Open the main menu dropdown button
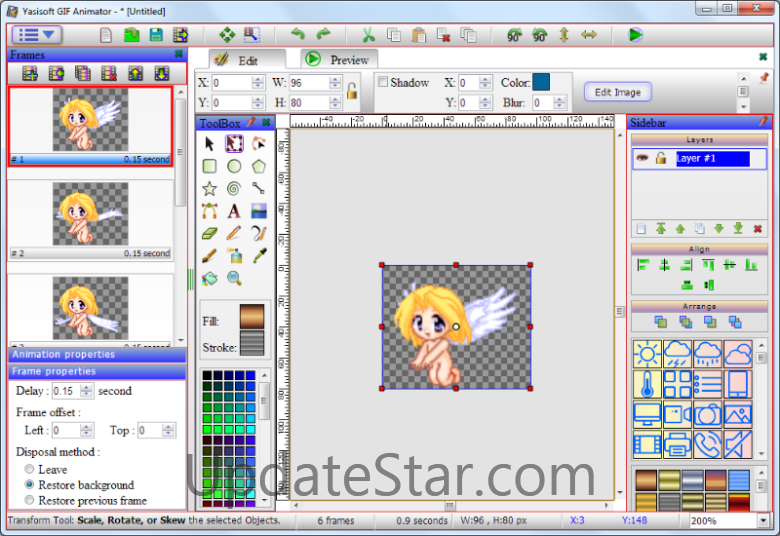 point(37,35)
